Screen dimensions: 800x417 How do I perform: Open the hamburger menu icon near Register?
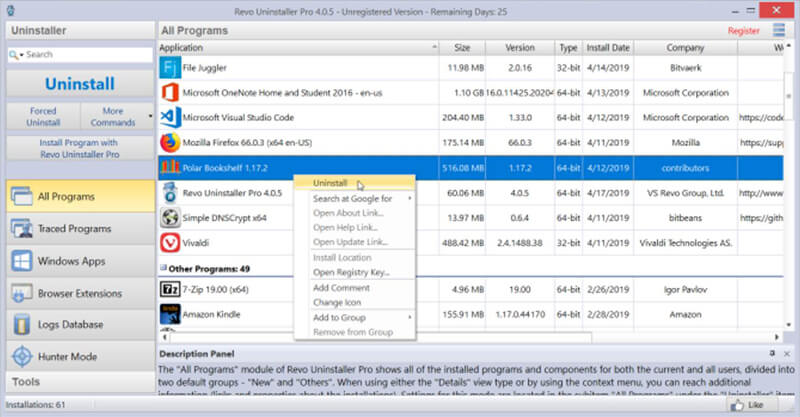(779, 30)
